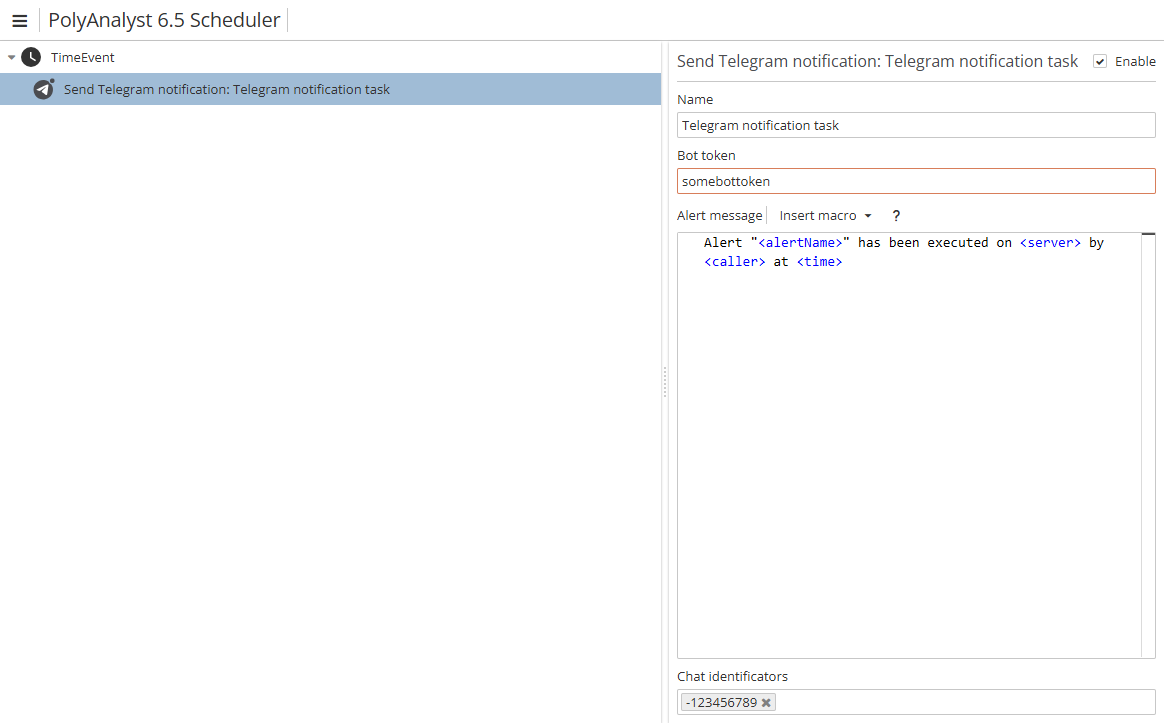This screenshot has width=1164, height=723.
Task: Open the Insert macro dropdown
Action: [825, 216]
